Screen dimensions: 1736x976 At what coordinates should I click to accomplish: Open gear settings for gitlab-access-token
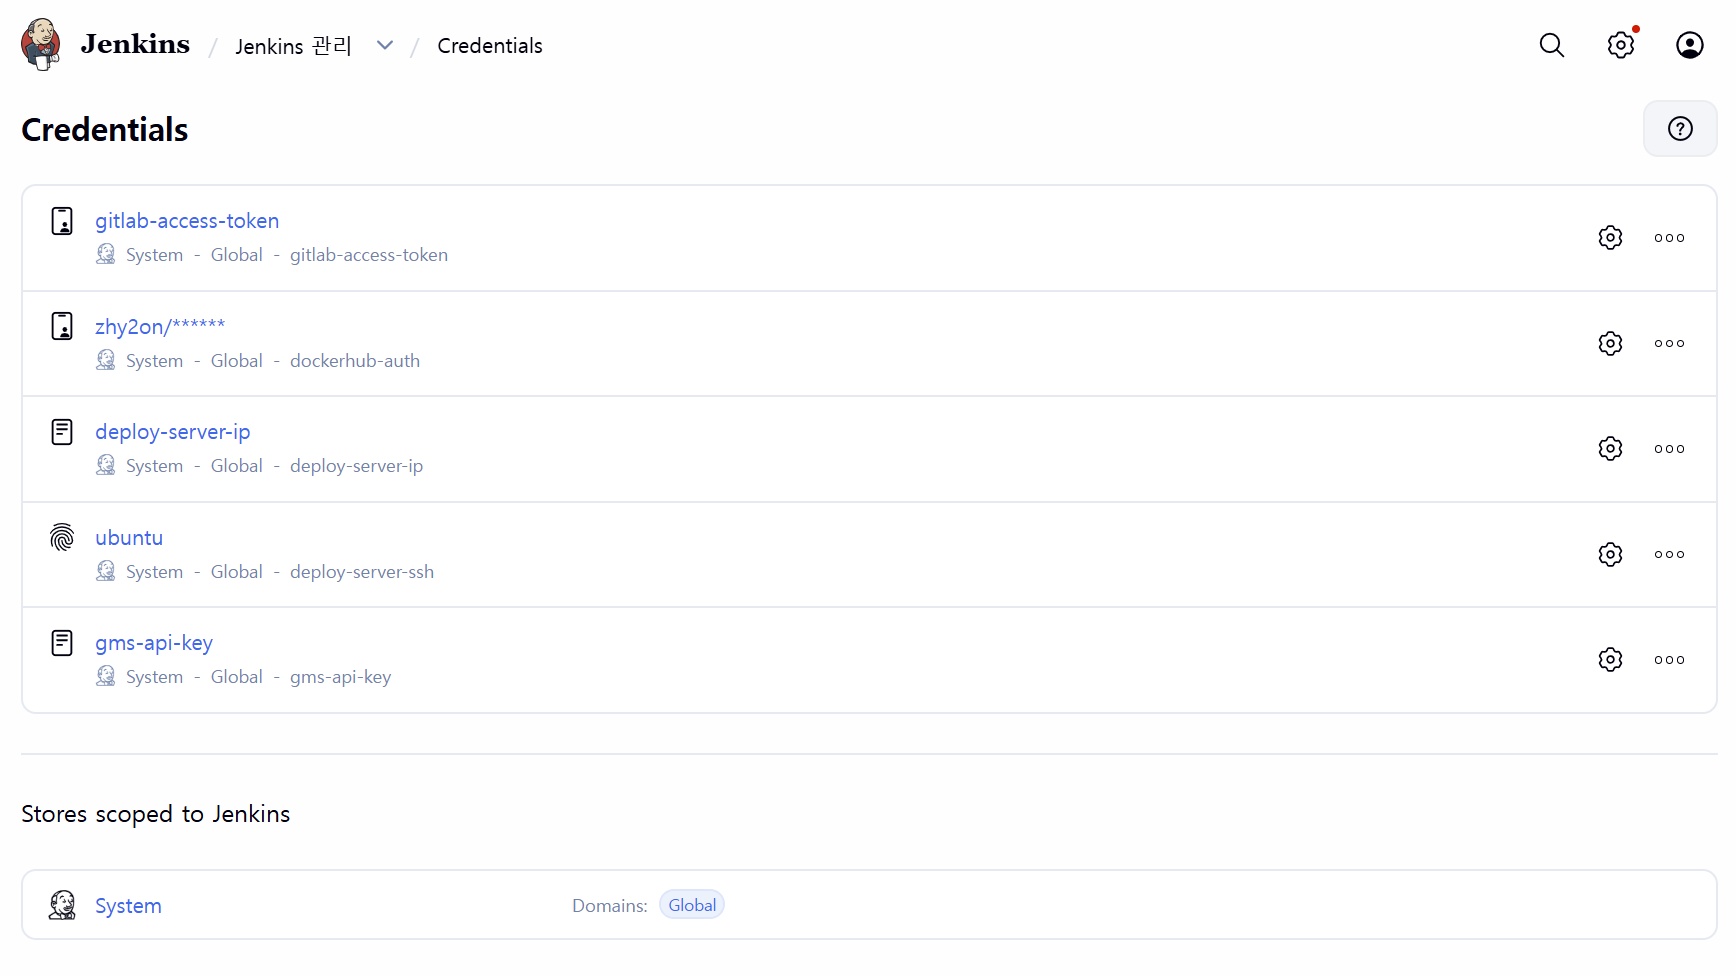point(1610,238)
